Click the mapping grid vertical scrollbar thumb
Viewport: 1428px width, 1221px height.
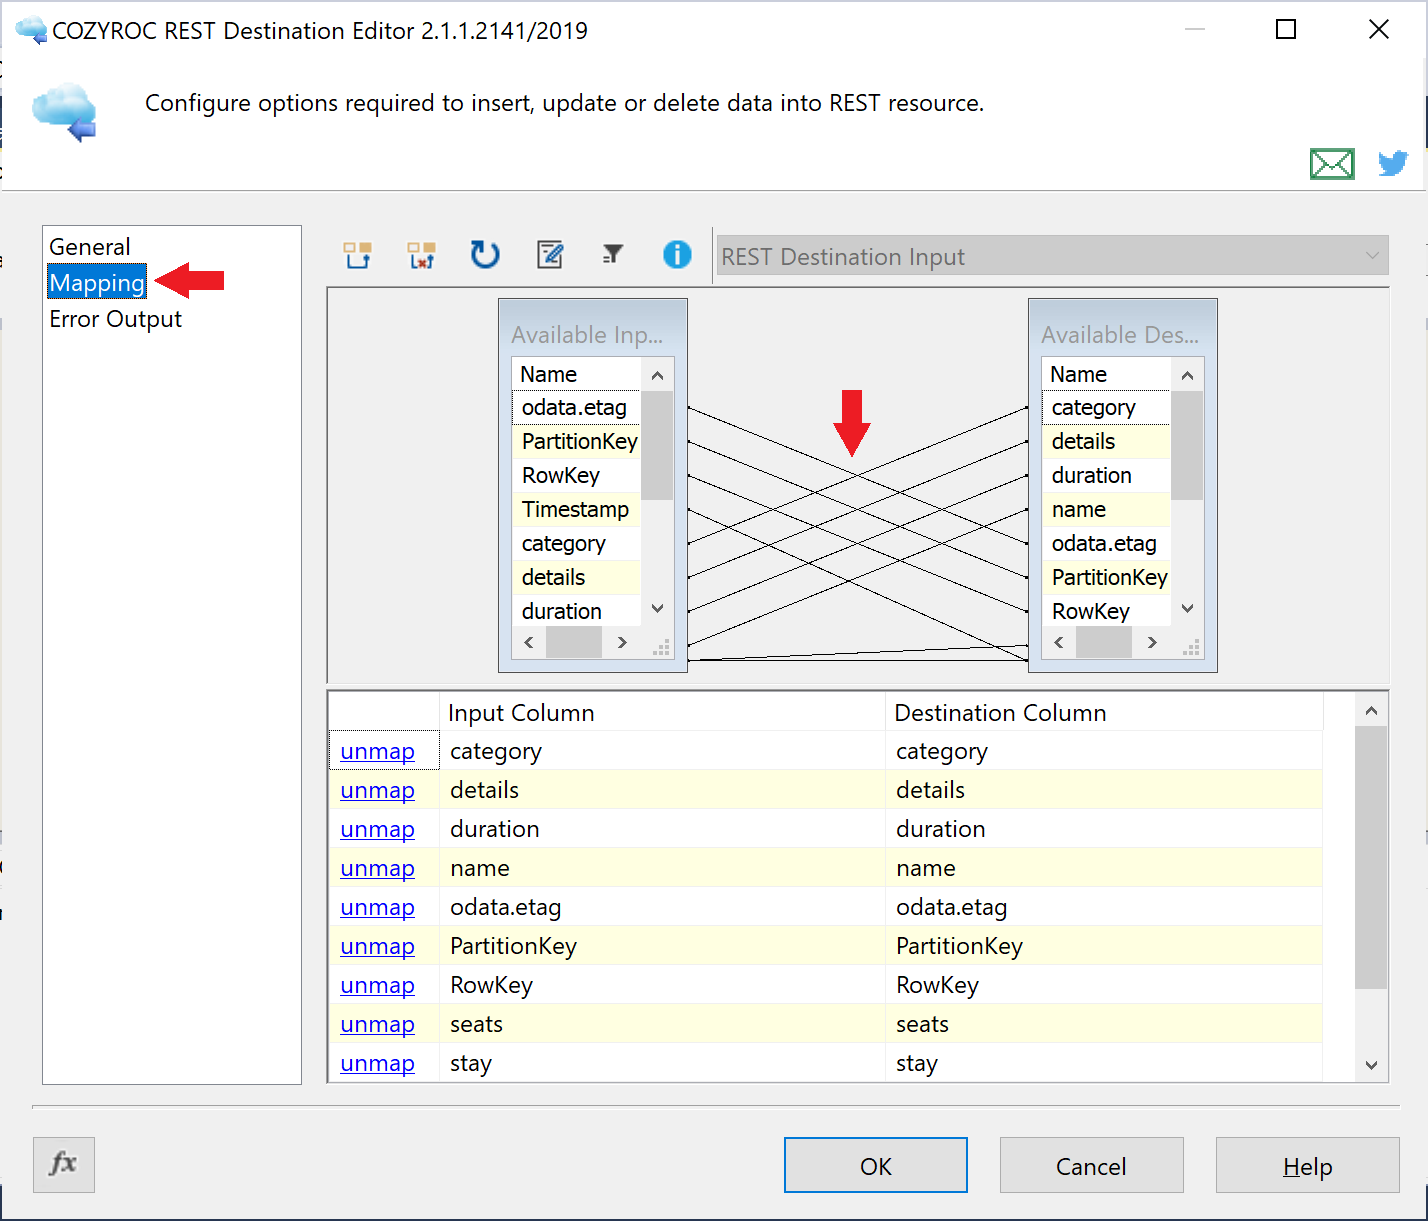click(1371, 857)
